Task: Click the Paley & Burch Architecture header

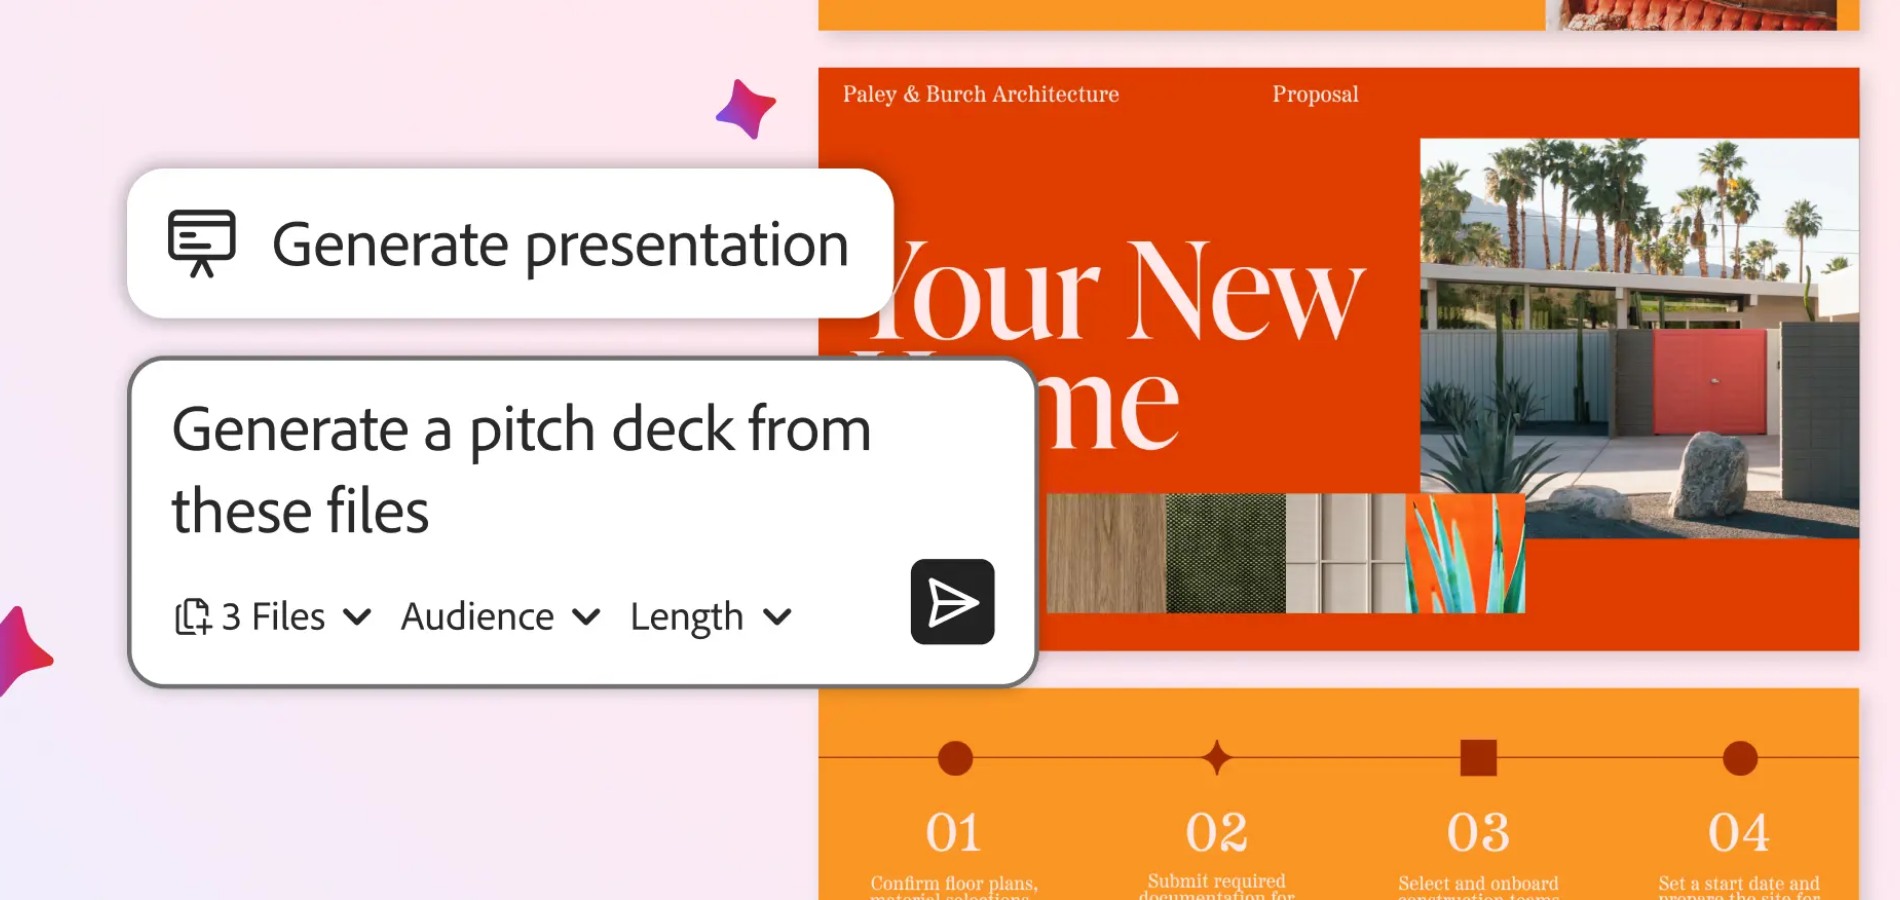Action: coord(979,94)
